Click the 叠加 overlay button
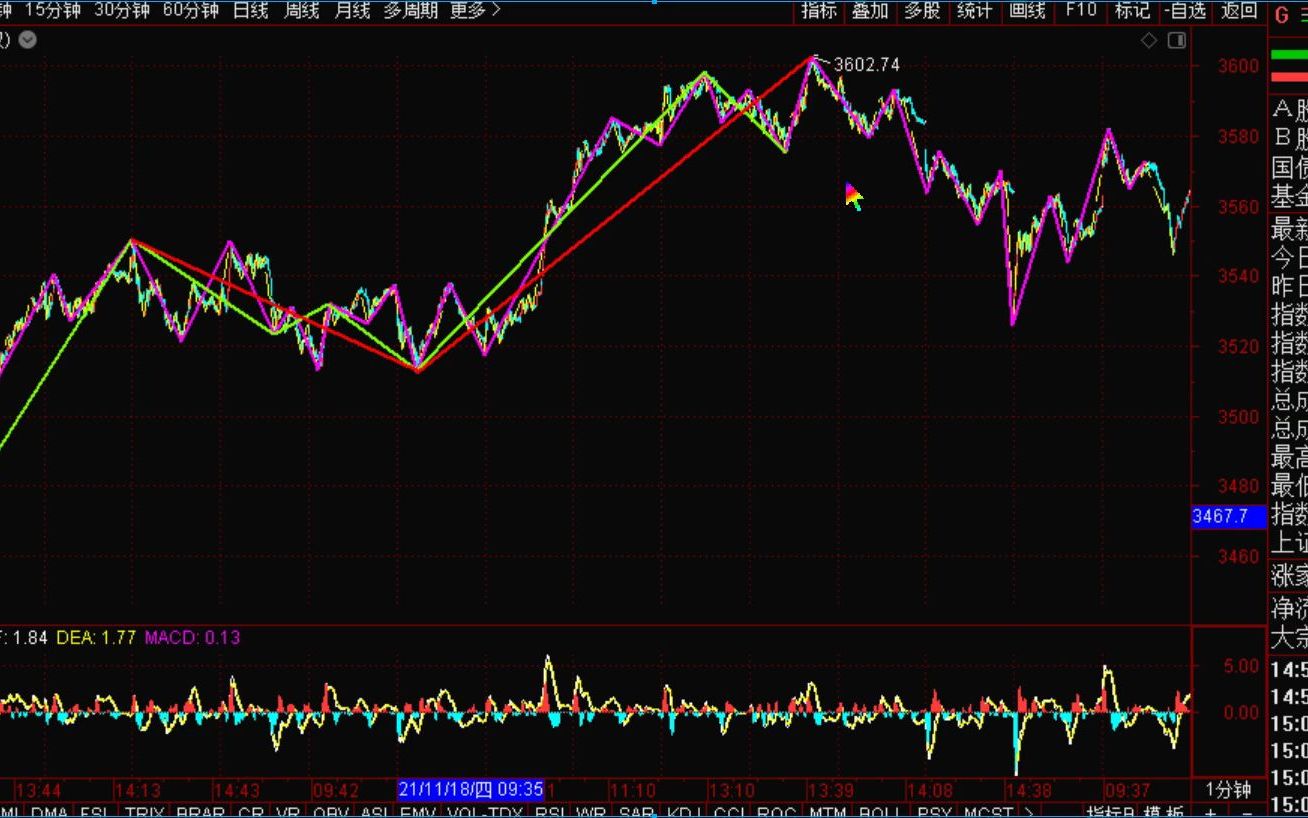Viewport: 1308px width, 818px height. click(x=870, y=10)
